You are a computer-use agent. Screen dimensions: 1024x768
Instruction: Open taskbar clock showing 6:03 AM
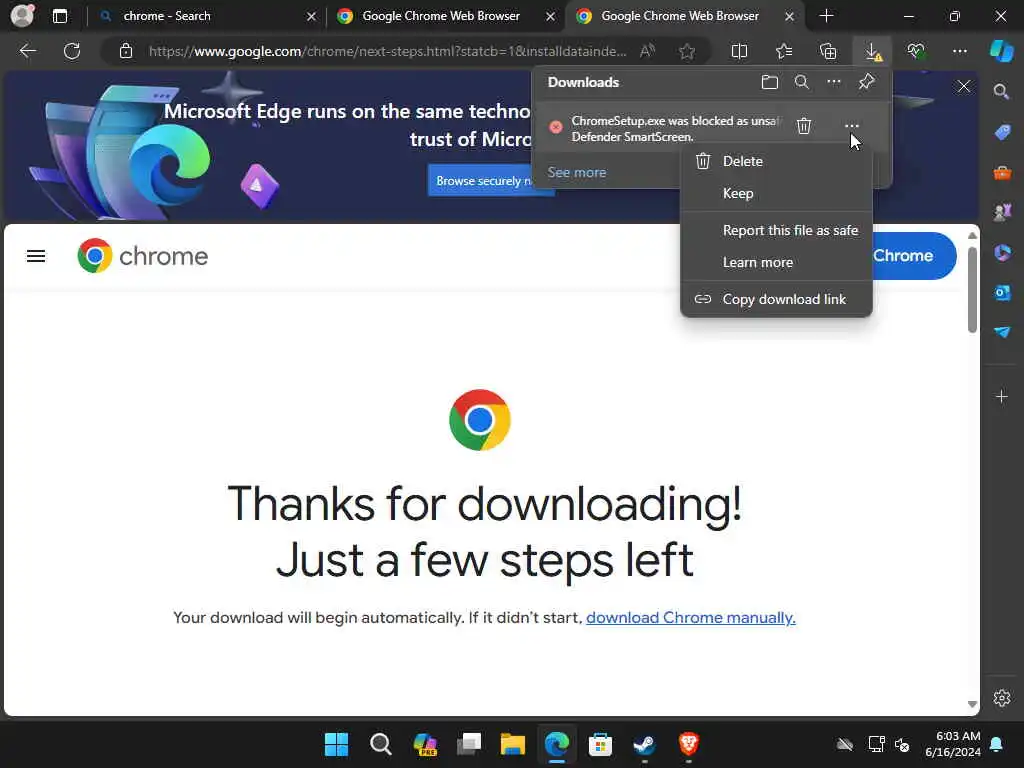click(x=953, y=744)
